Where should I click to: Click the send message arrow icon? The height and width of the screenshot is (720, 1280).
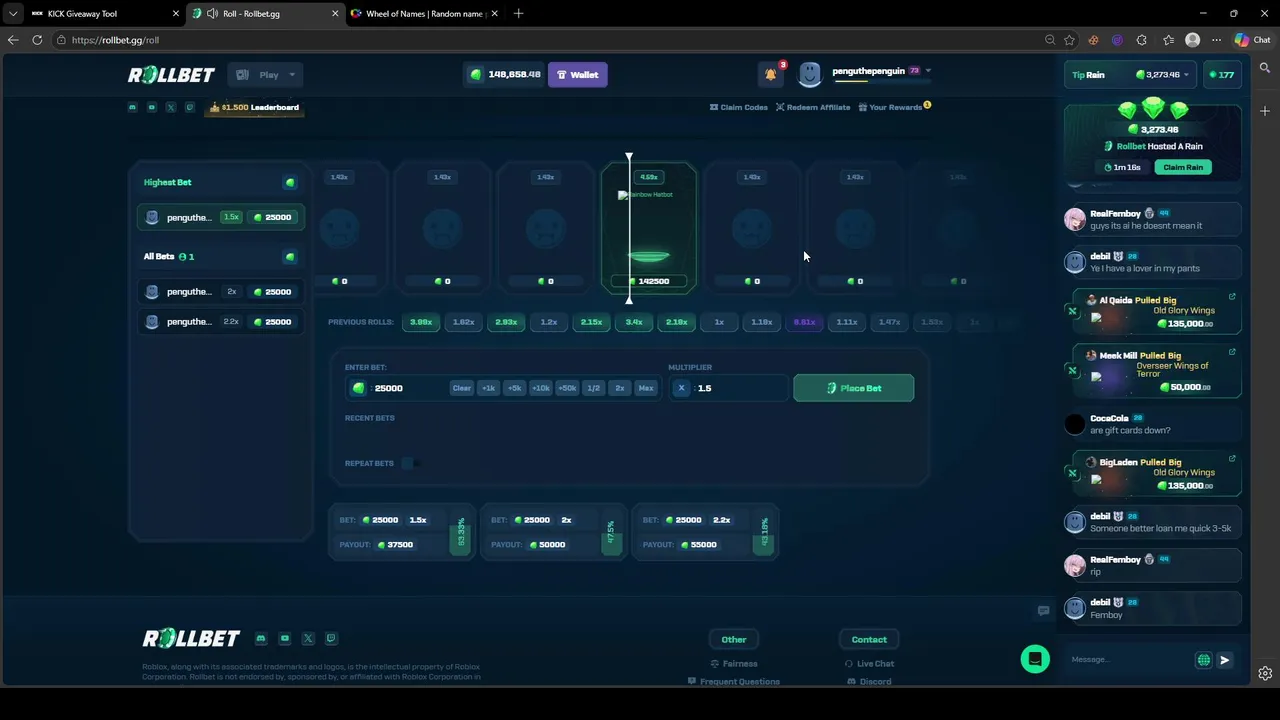(x=1224, y=660)
